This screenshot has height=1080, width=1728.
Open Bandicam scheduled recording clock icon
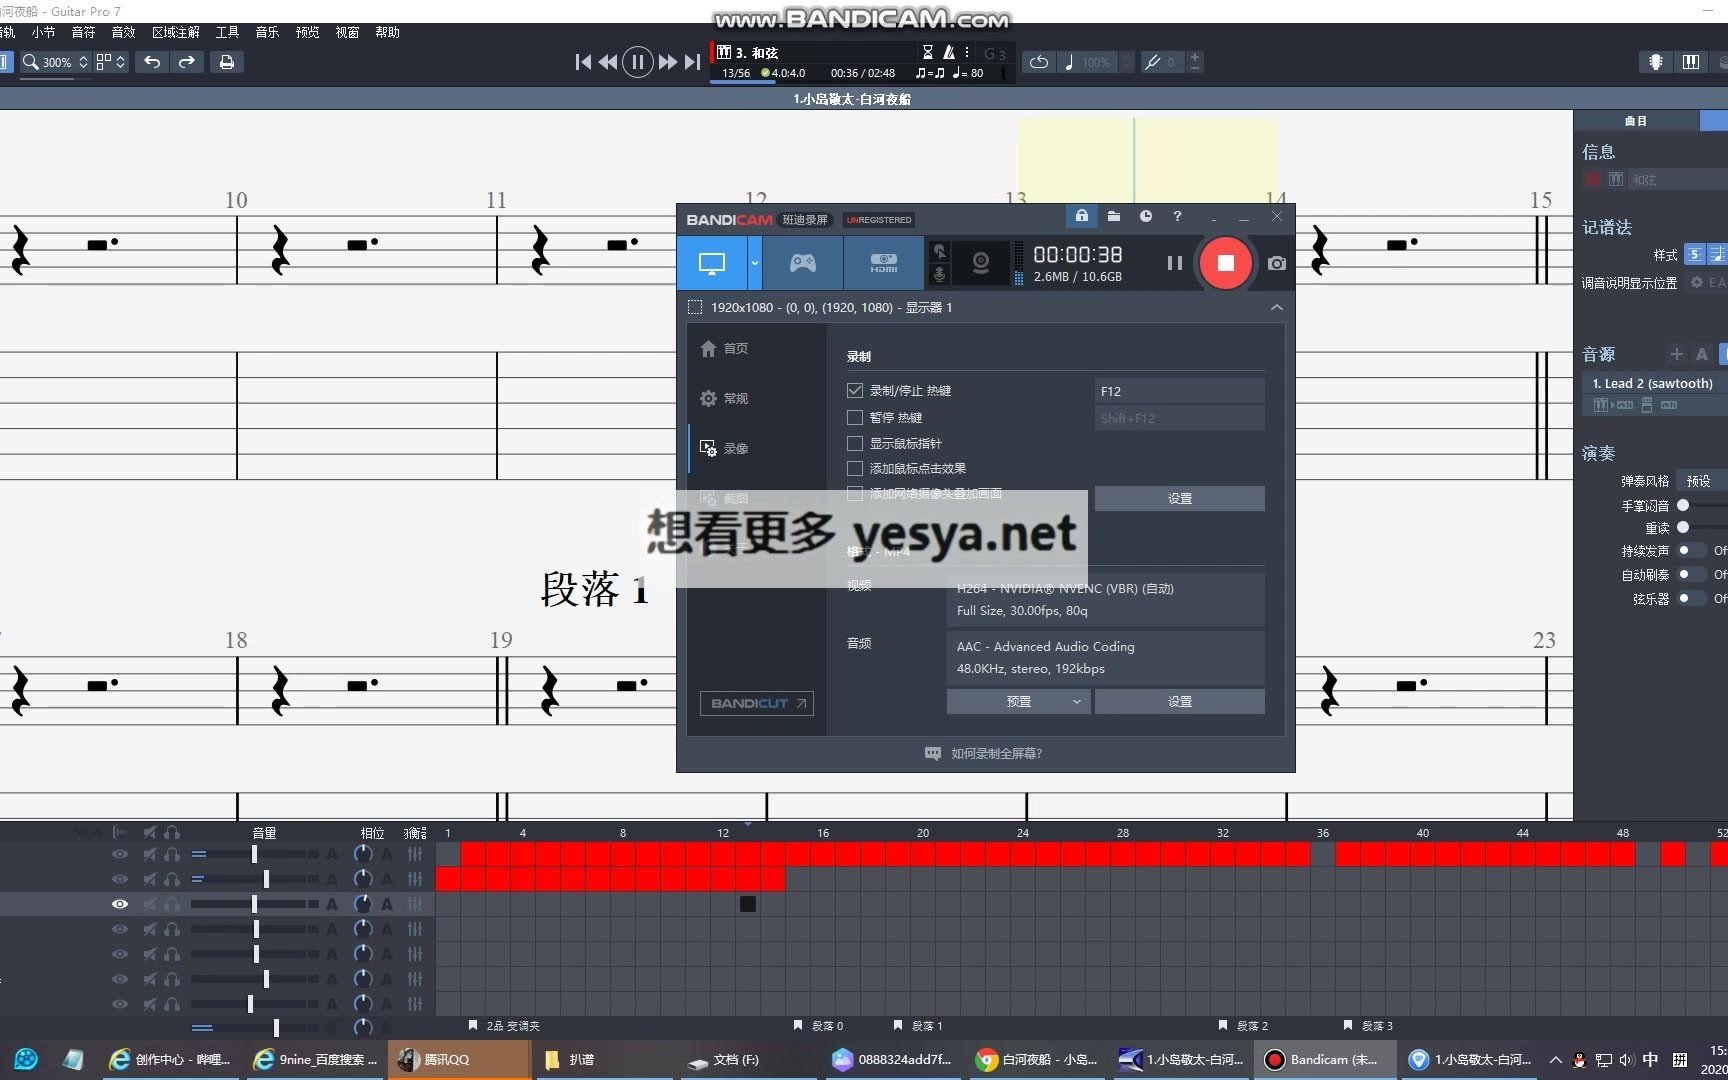(1146, 216)
